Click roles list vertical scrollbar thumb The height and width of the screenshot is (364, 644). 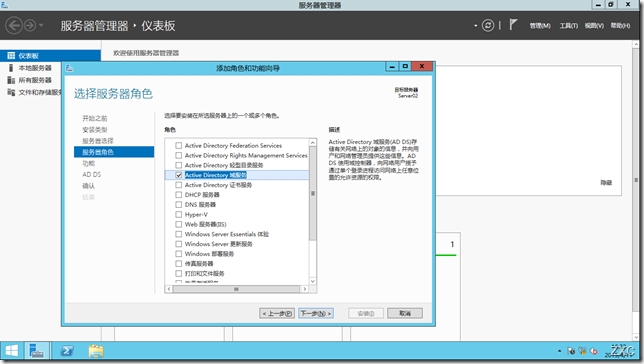pyautogui.click(x=313, y=193)
